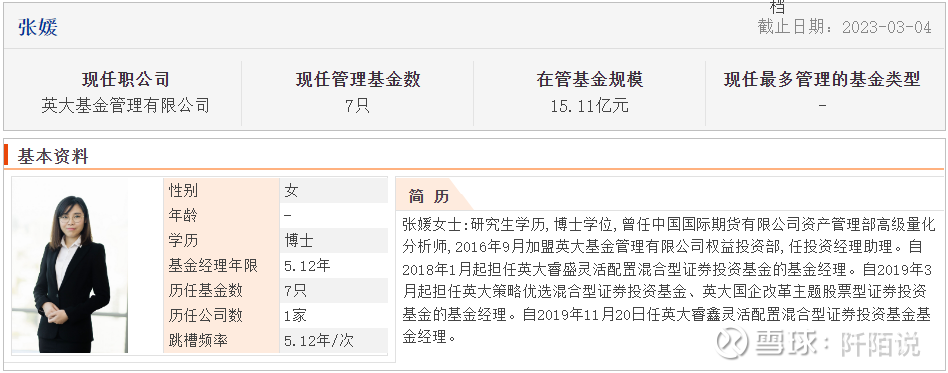Click the manager's profile photo

(70, 265)
